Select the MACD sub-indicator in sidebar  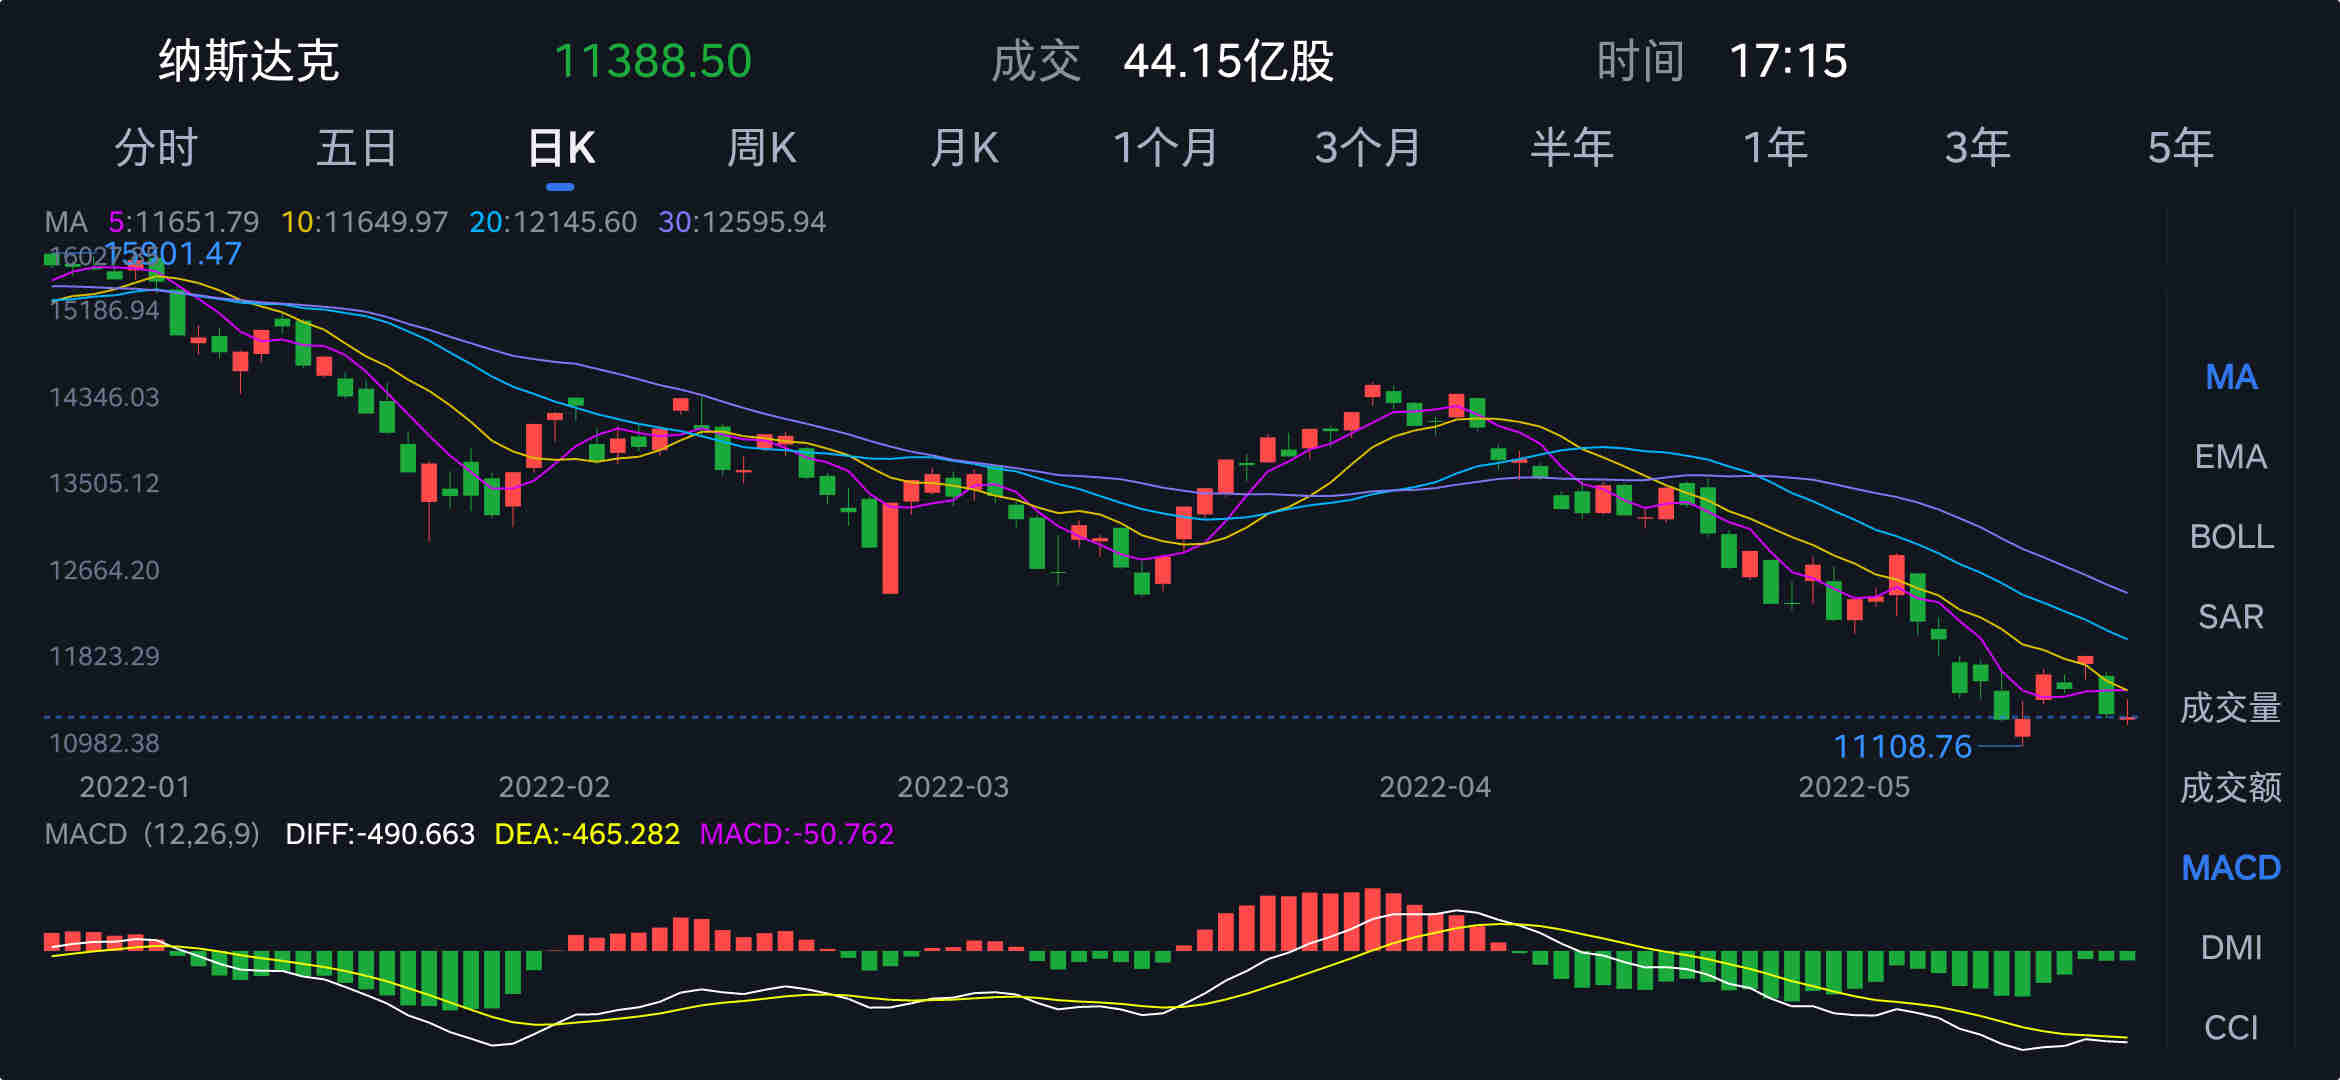[x=2231, y=868]
